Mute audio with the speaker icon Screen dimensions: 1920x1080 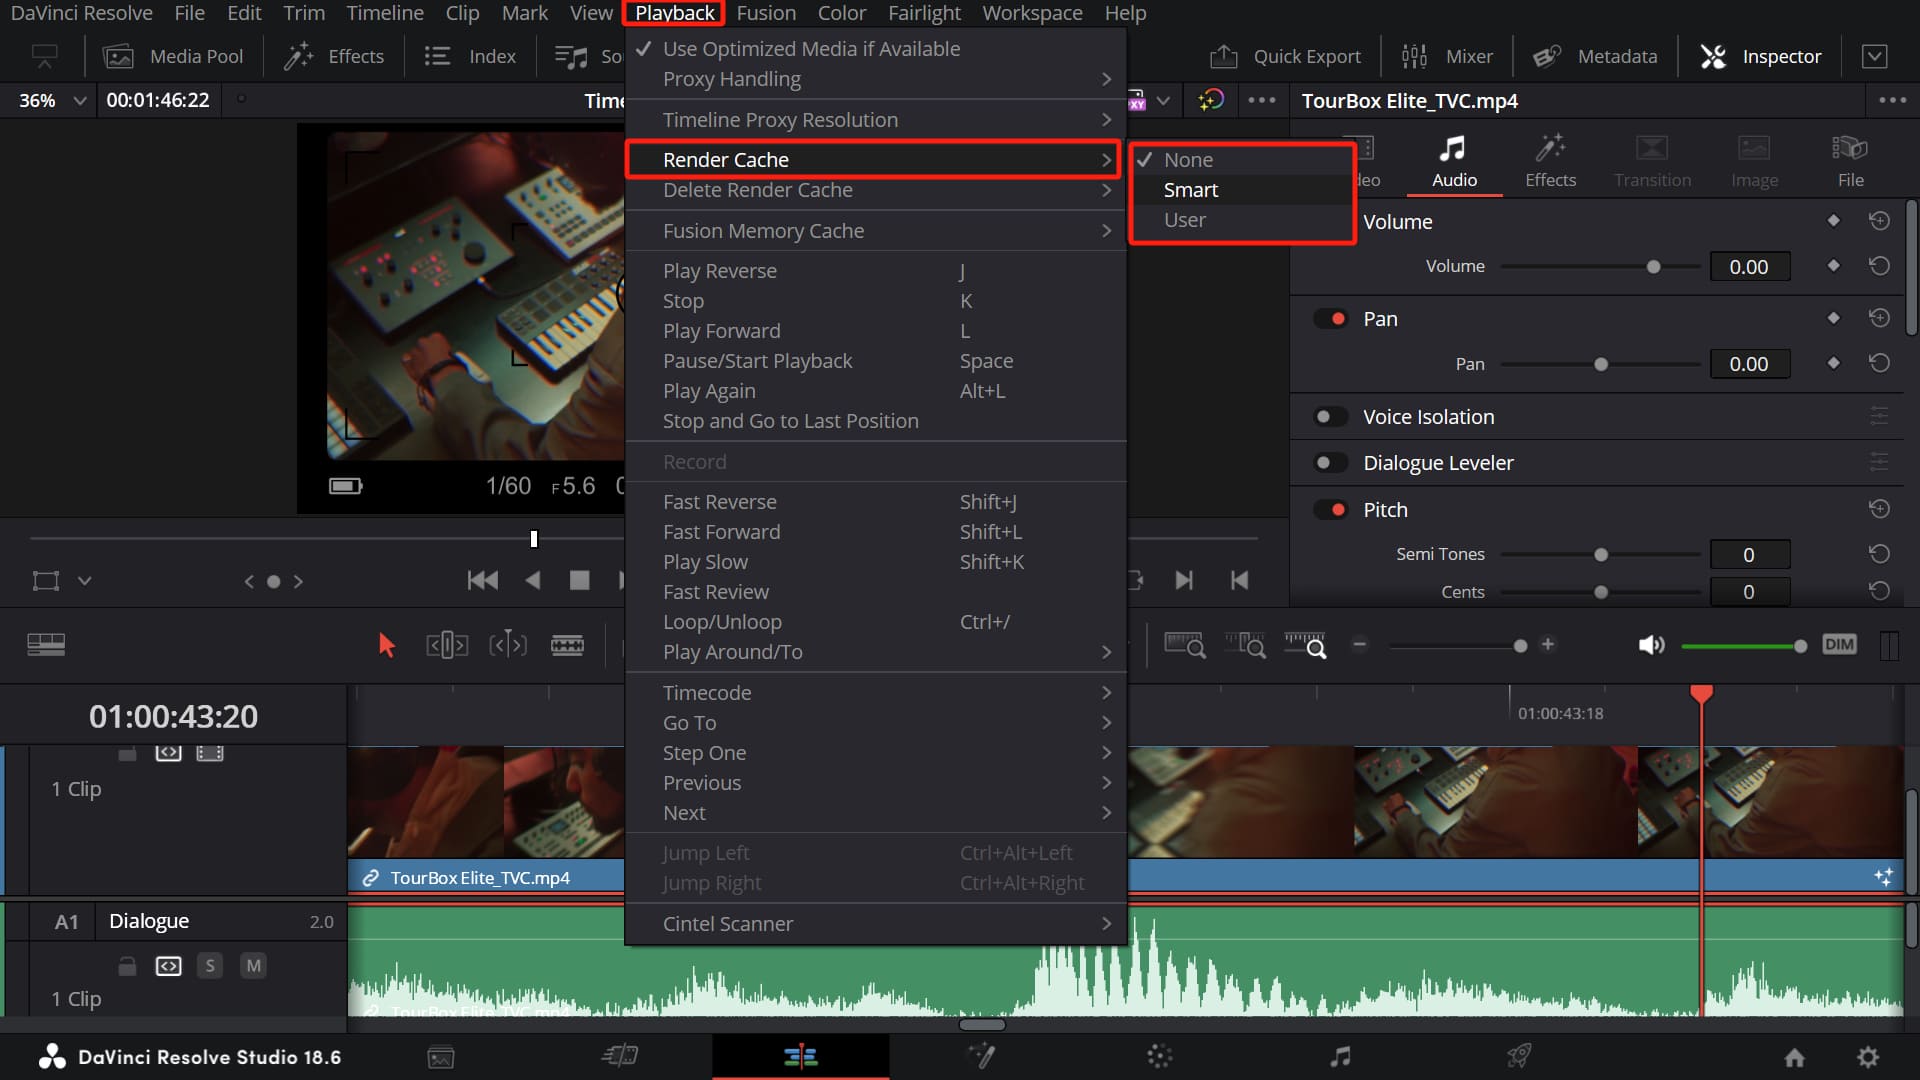pyautogui.click(x=1651, y=646)
